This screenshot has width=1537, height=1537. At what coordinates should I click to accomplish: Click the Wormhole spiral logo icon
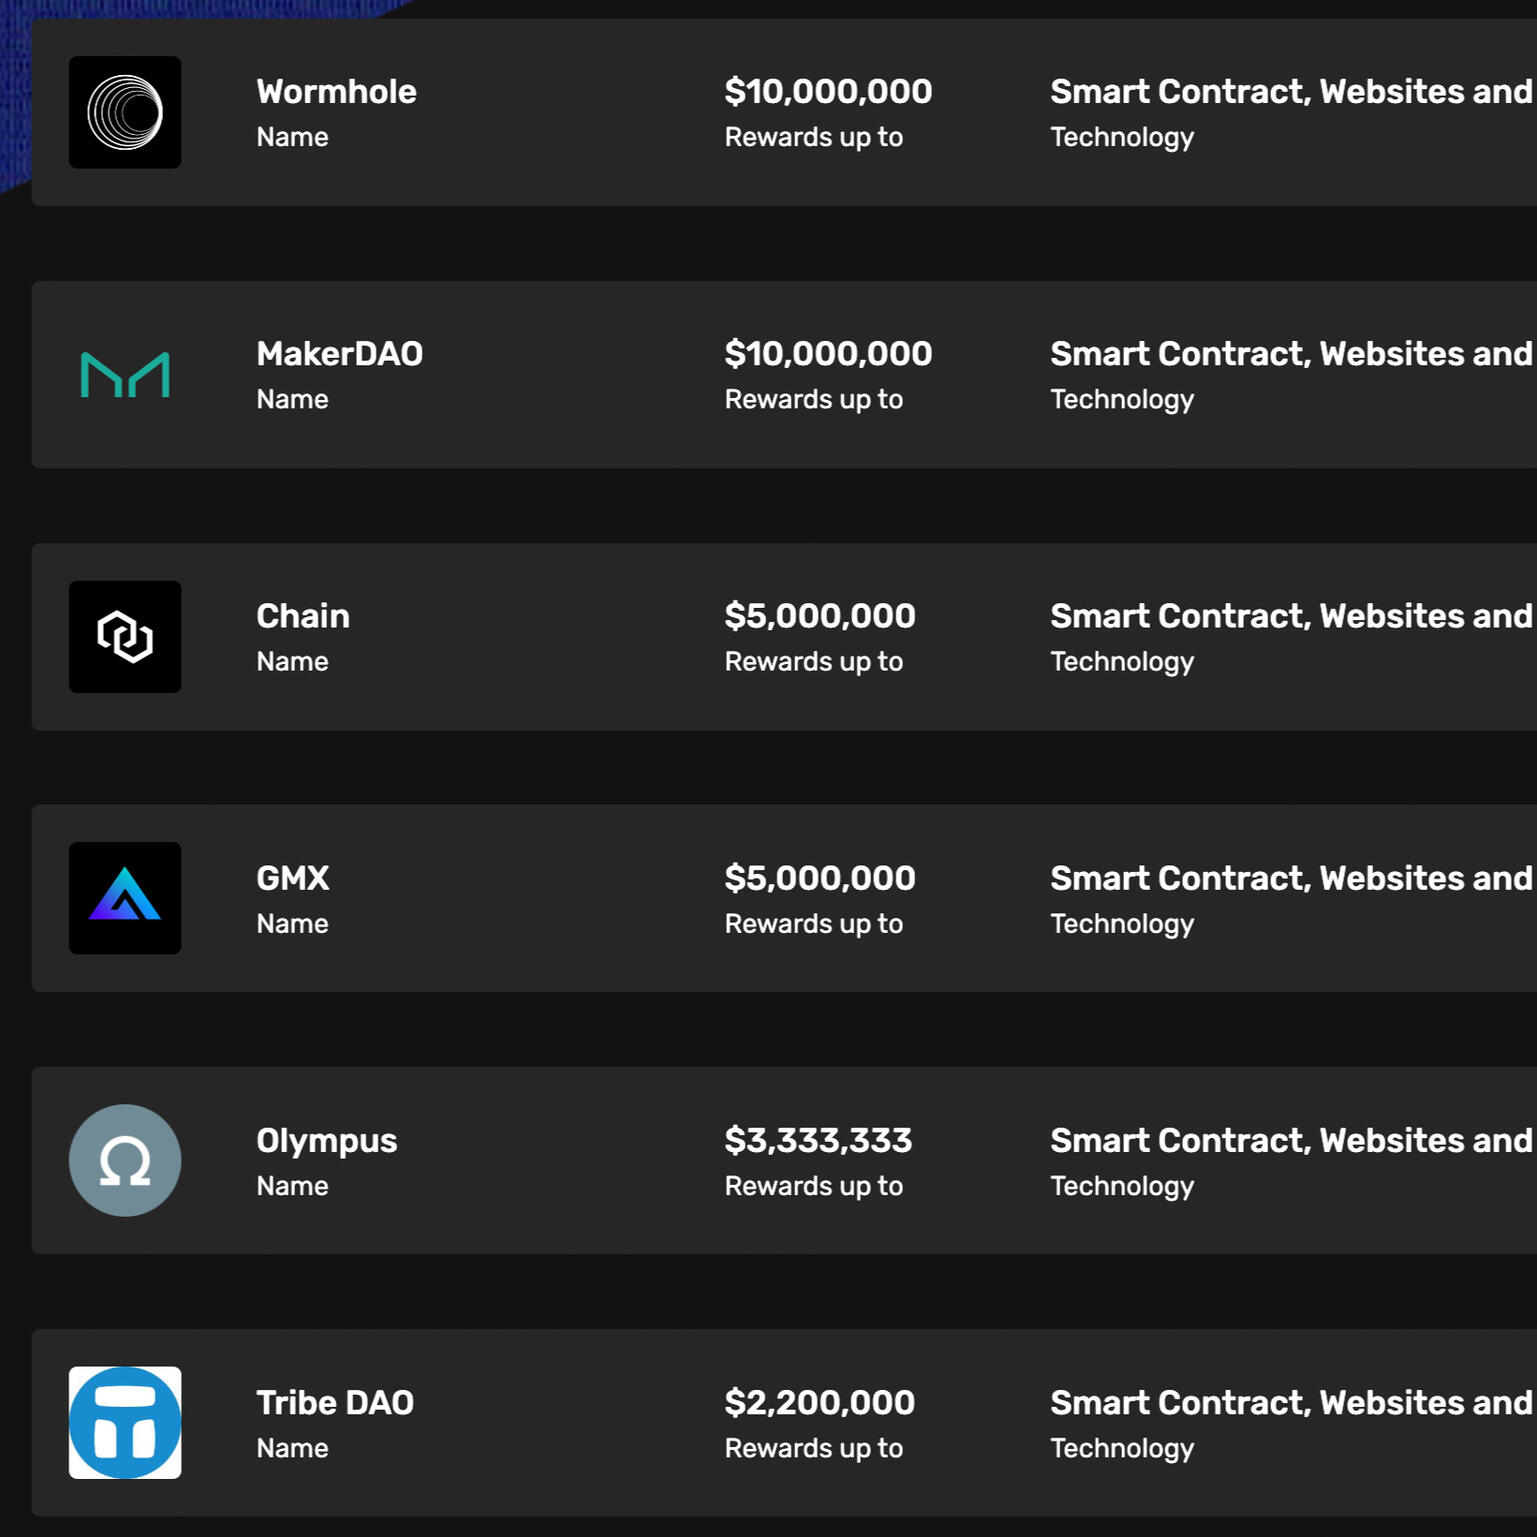[x=125, y=112]
